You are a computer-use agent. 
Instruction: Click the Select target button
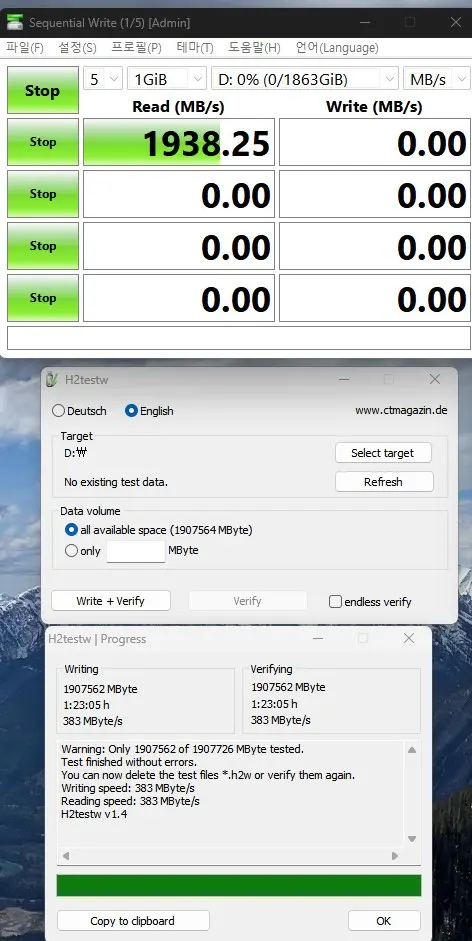(x=383, y=453)
